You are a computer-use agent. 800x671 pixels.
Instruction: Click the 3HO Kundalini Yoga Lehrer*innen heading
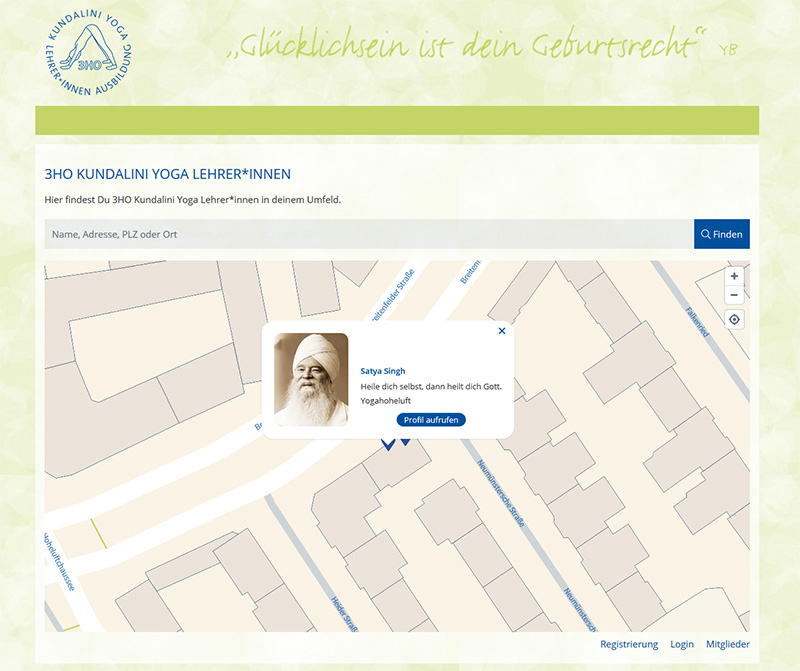[168, 175]
